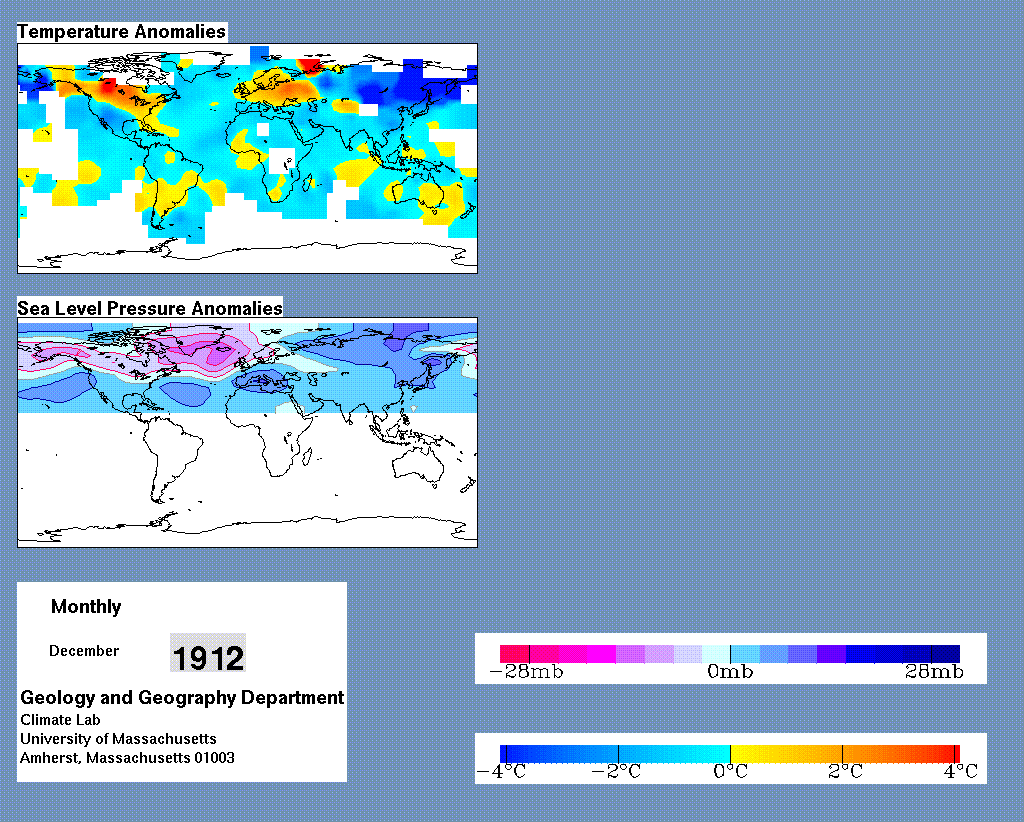Image resolution: width=1024 pixels, height=822 pixels.
Task: Click University of Massachusetts text
Action: pyautogui.click(x=118, y=739)
